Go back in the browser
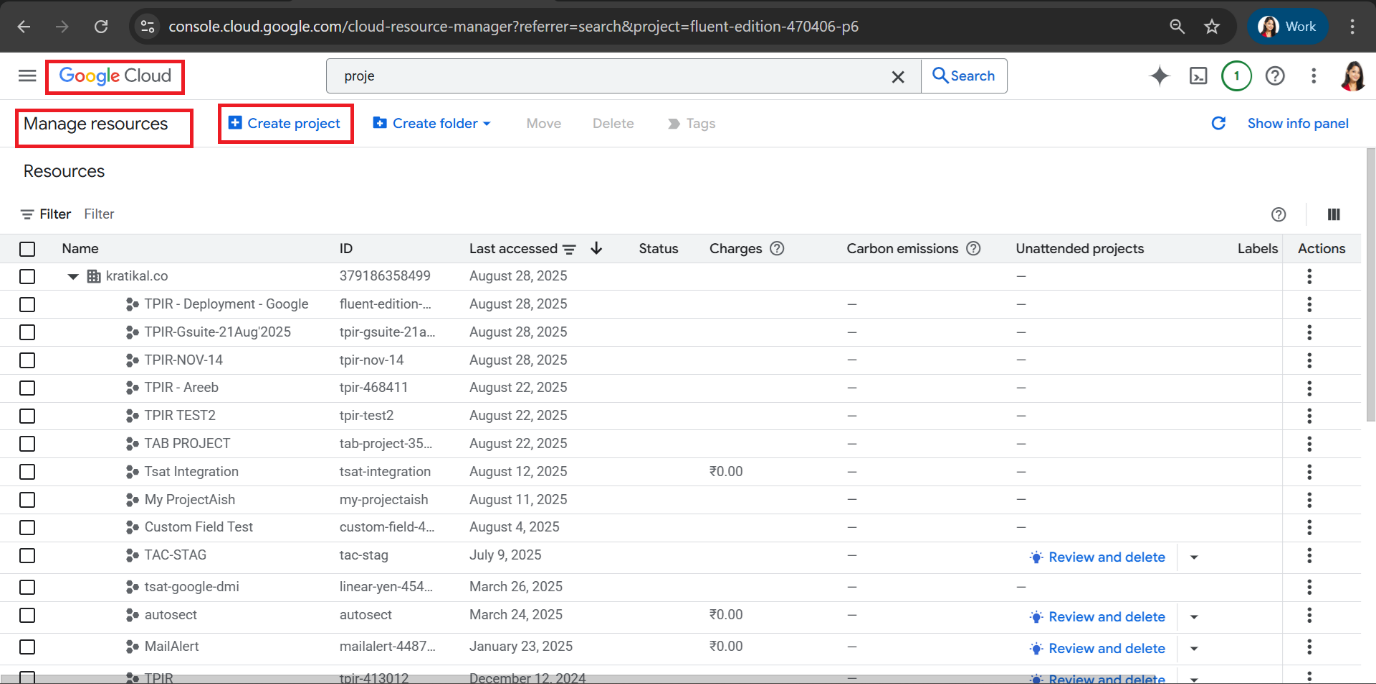1376x684 pixels. 24,27
